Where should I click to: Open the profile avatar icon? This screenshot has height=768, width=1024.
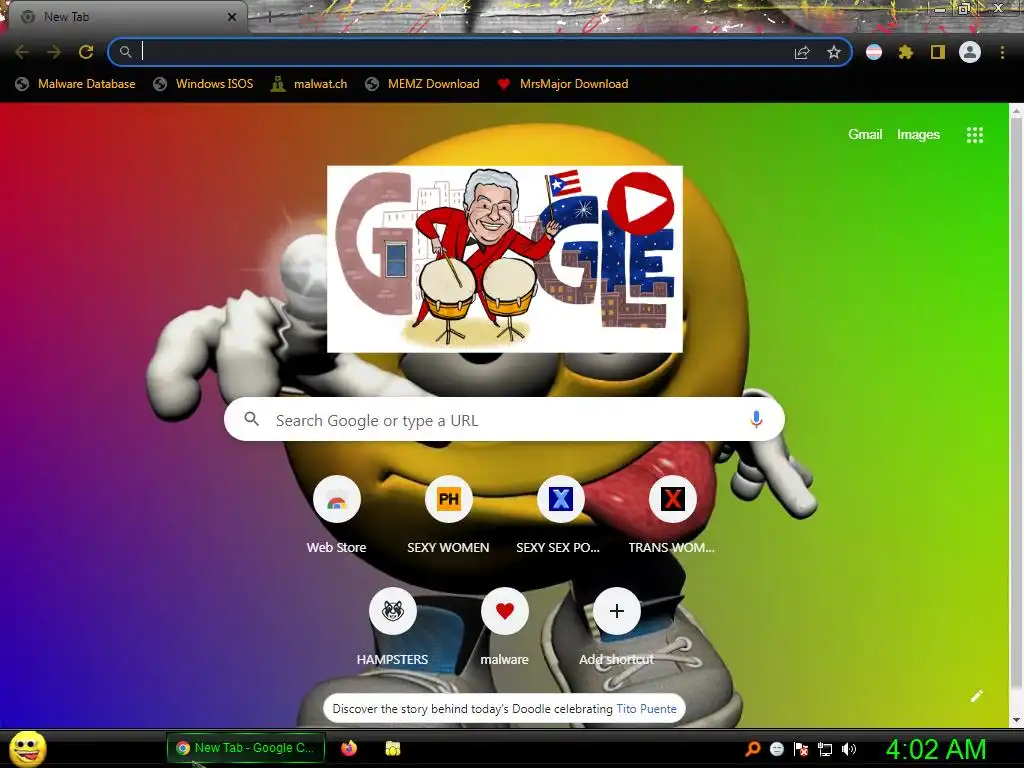pos(970,52)
